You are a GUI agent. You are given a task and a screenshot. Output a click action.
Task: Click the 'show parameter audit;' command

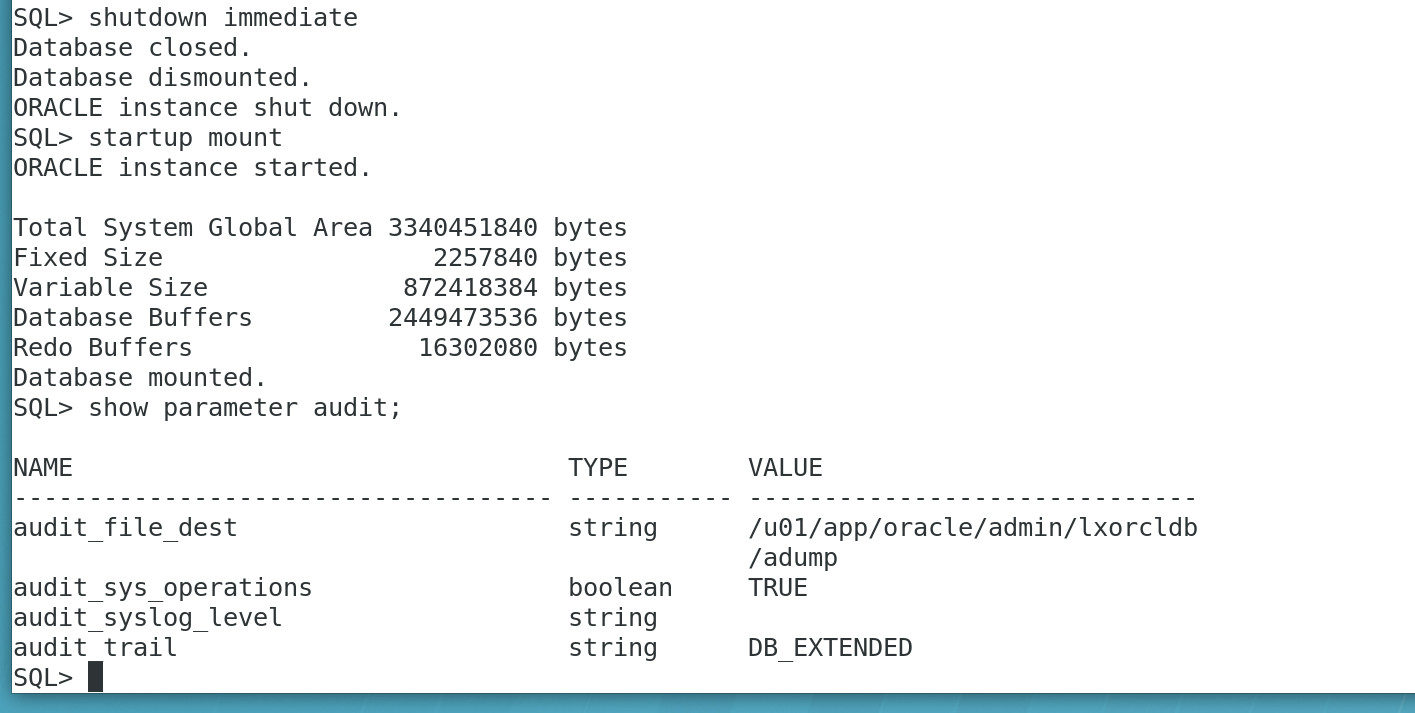tap(245, 408)
